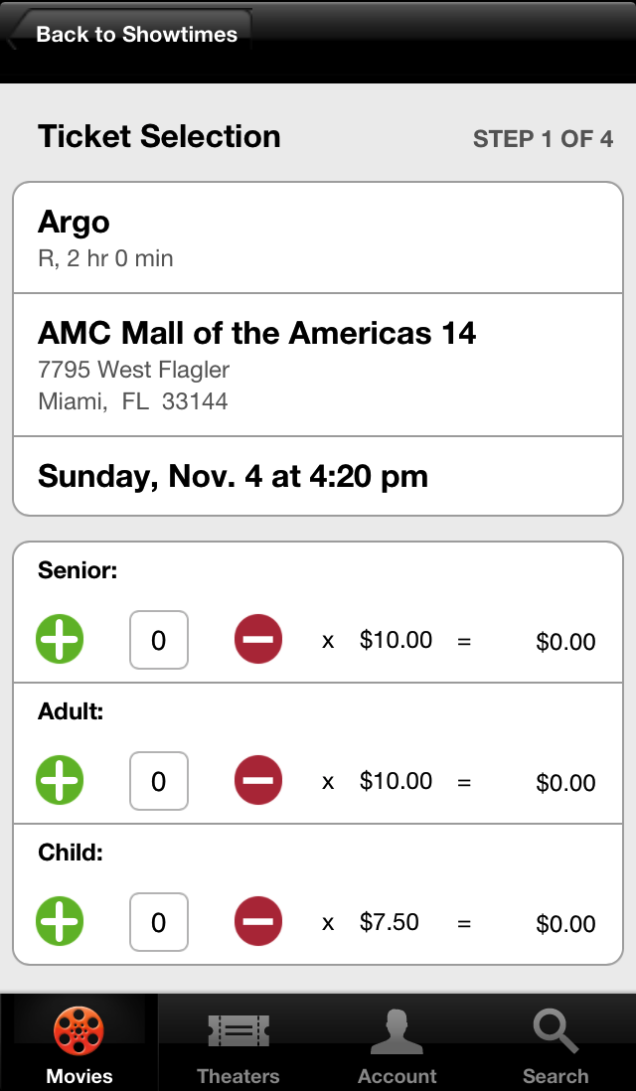Increase Adult ticket count with plus icon
The width and height of the screenshot is (636, 1091).
click(60, 780)
